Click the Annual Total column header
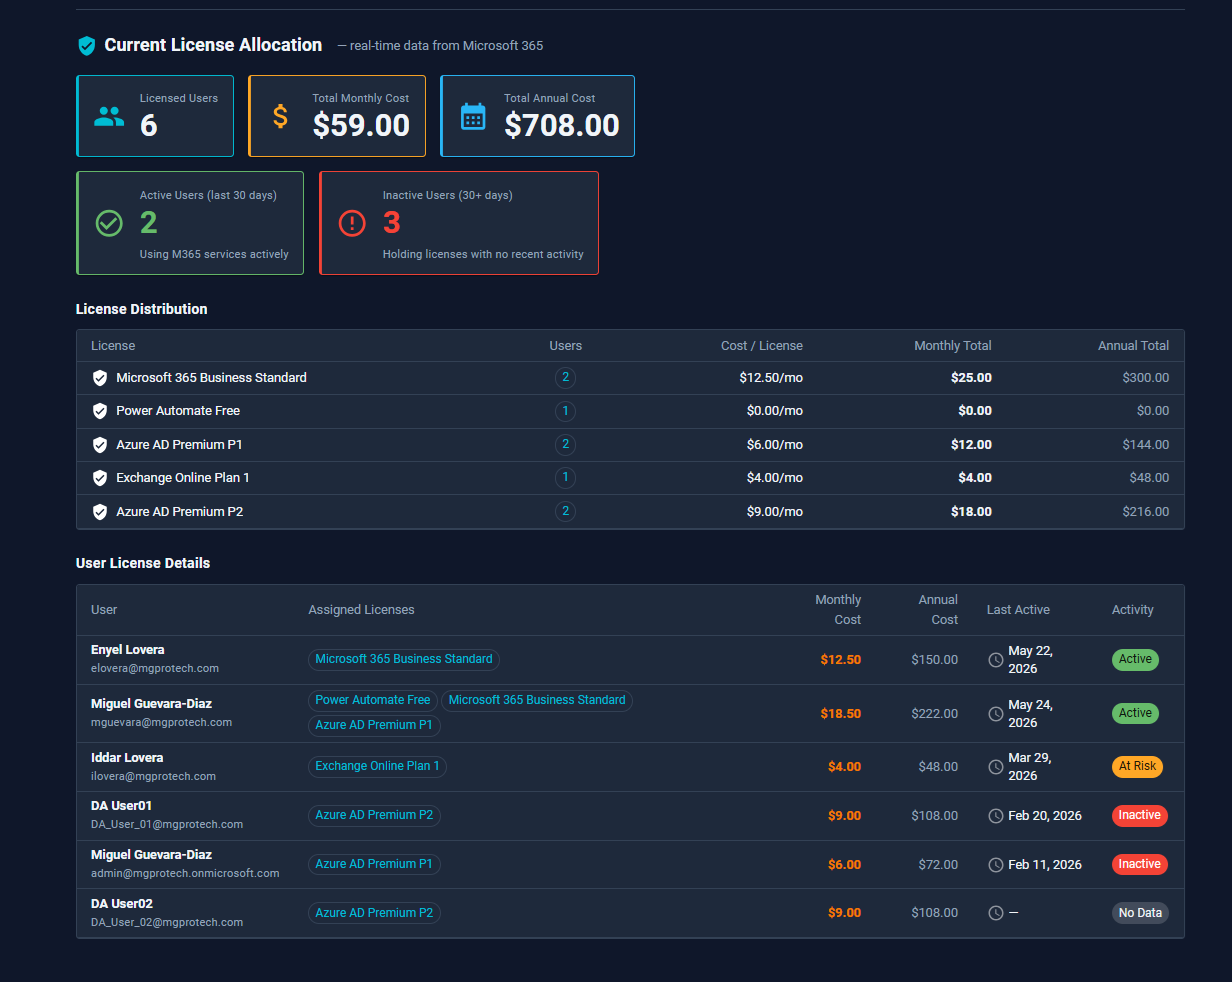Screen dimensions: 1232x982 coord(1133,346)
